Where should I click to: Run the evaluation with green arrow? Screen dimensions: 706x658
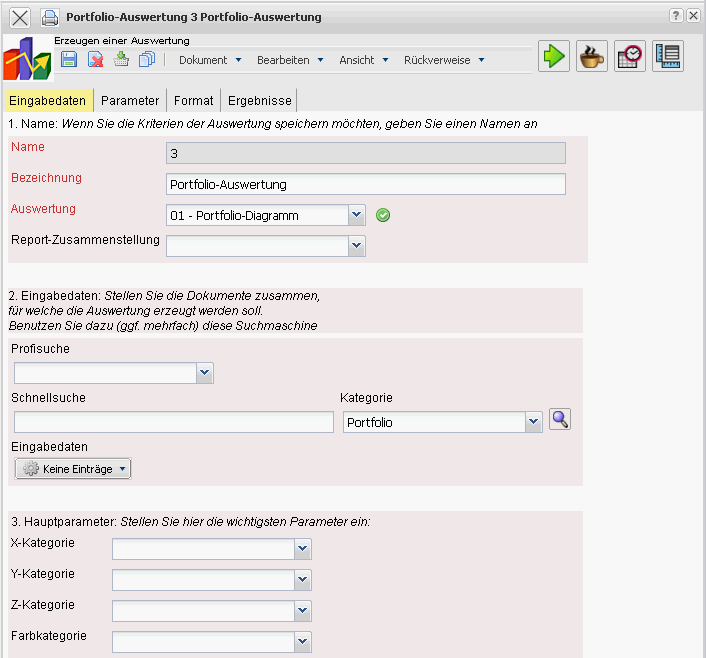pyautogui.click(x=553, y=57)
